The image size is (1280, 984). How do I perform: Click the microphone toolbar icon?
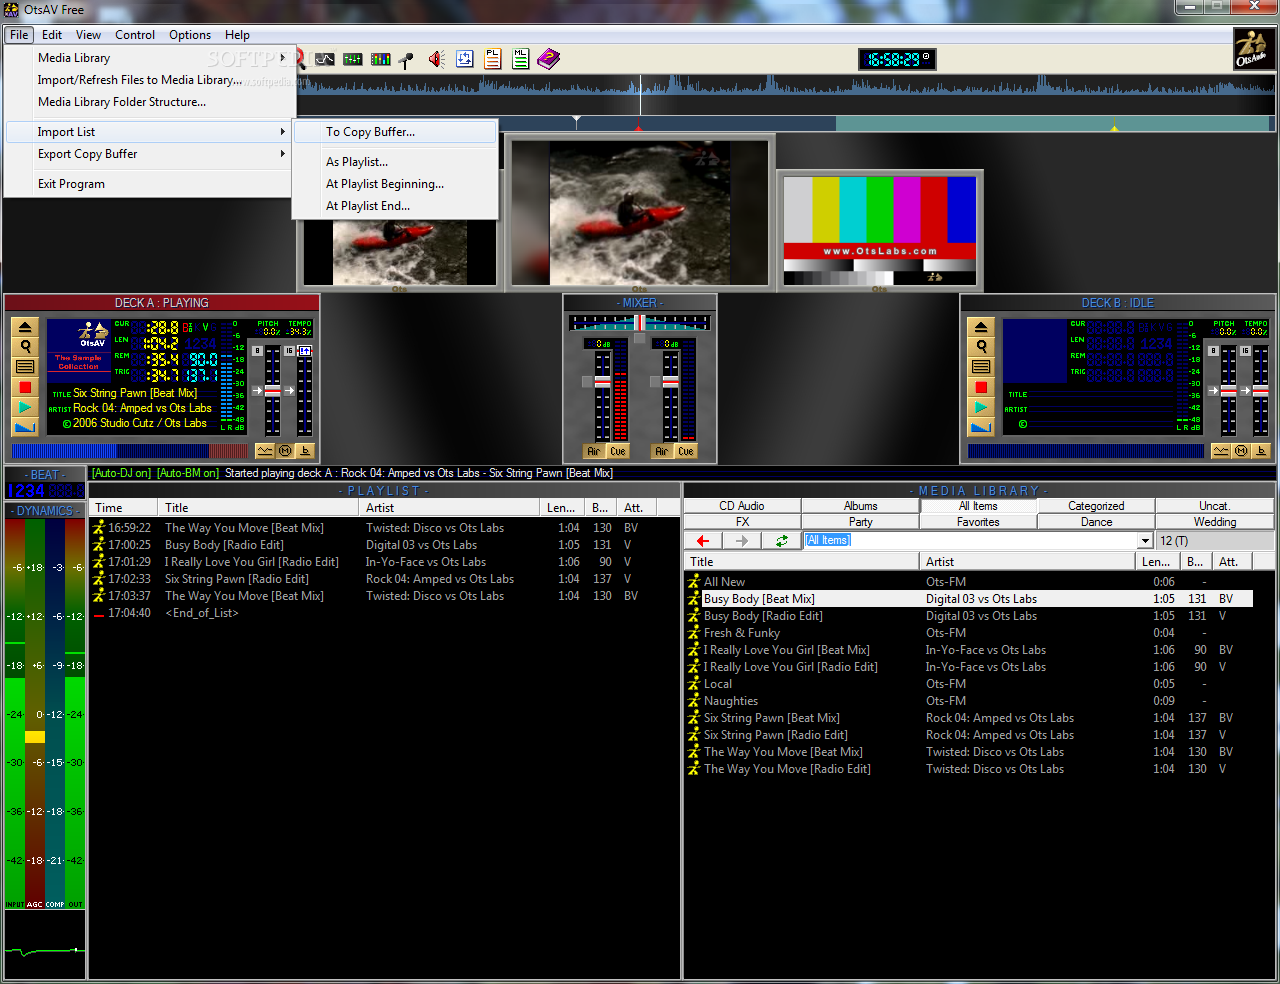[x=406, y=59]
